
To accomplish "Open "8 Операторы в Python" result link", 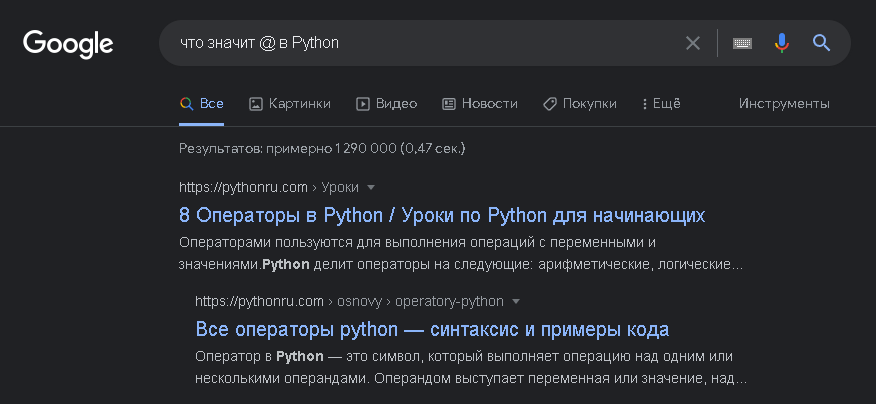I will pos(442,215).
